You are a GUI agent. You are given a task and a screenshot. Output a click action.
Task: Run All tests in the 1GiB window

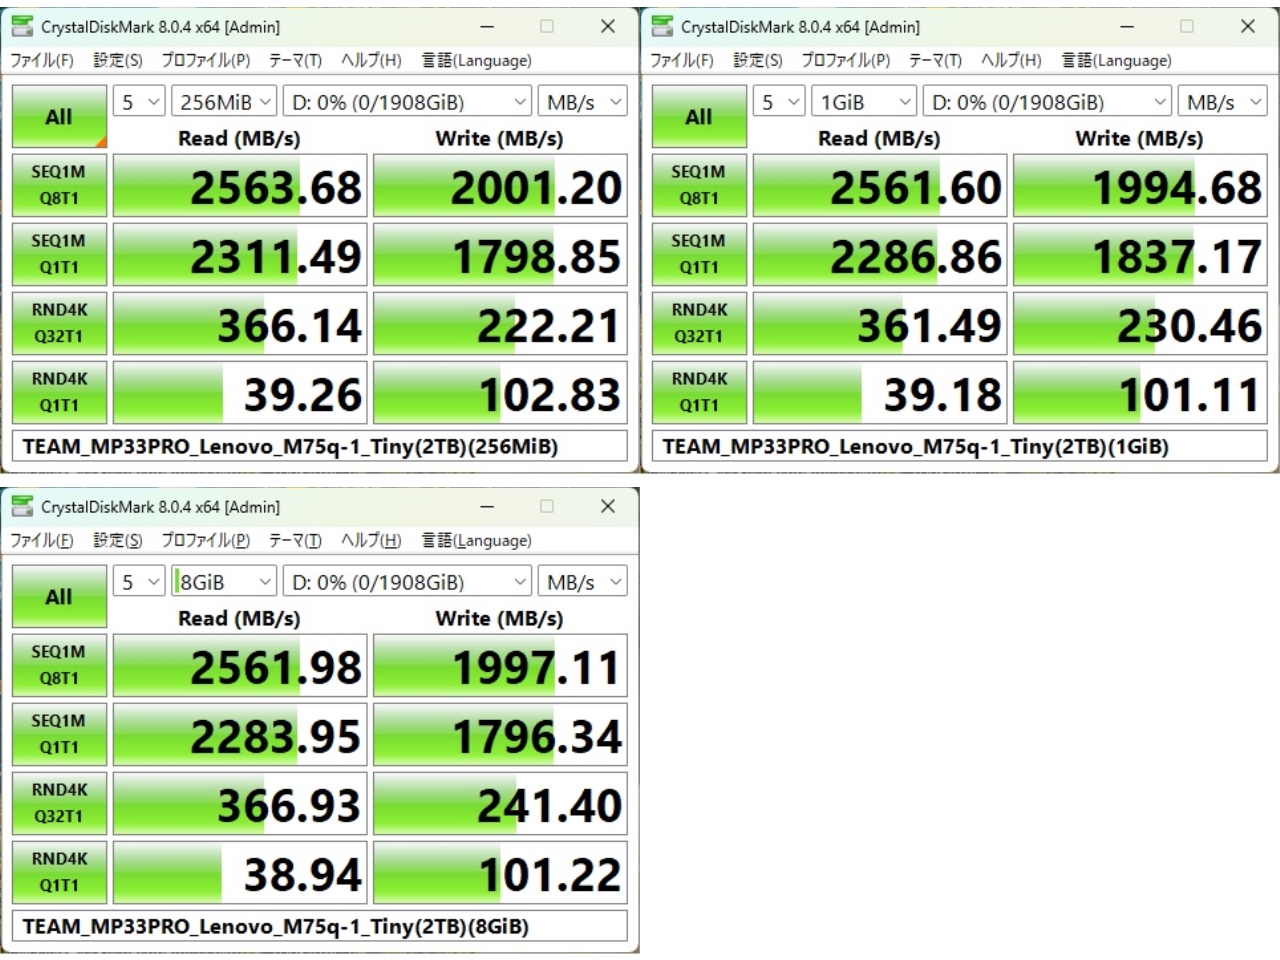pyautogui.click(x=699, y=117)
